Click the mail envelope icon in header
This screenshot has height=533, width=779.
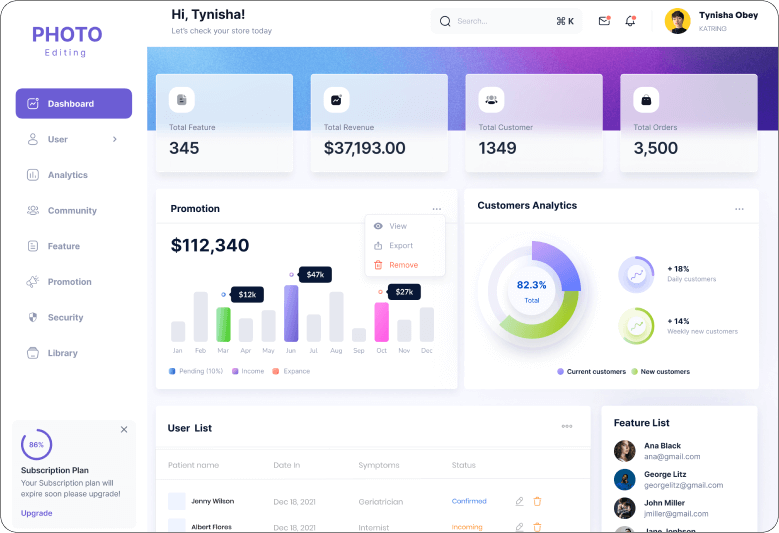[604, 20]
